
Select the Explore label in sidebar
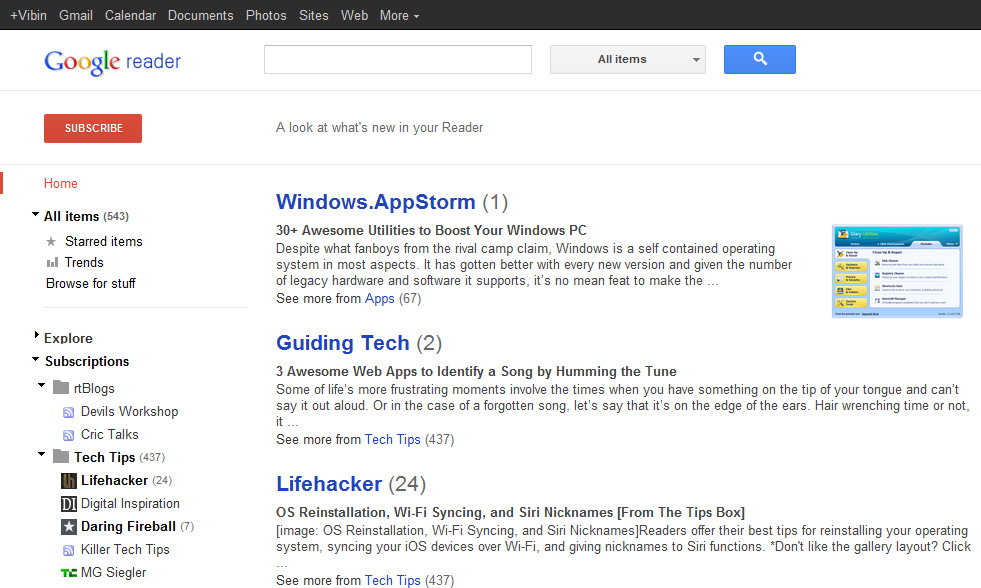[68, 338]
